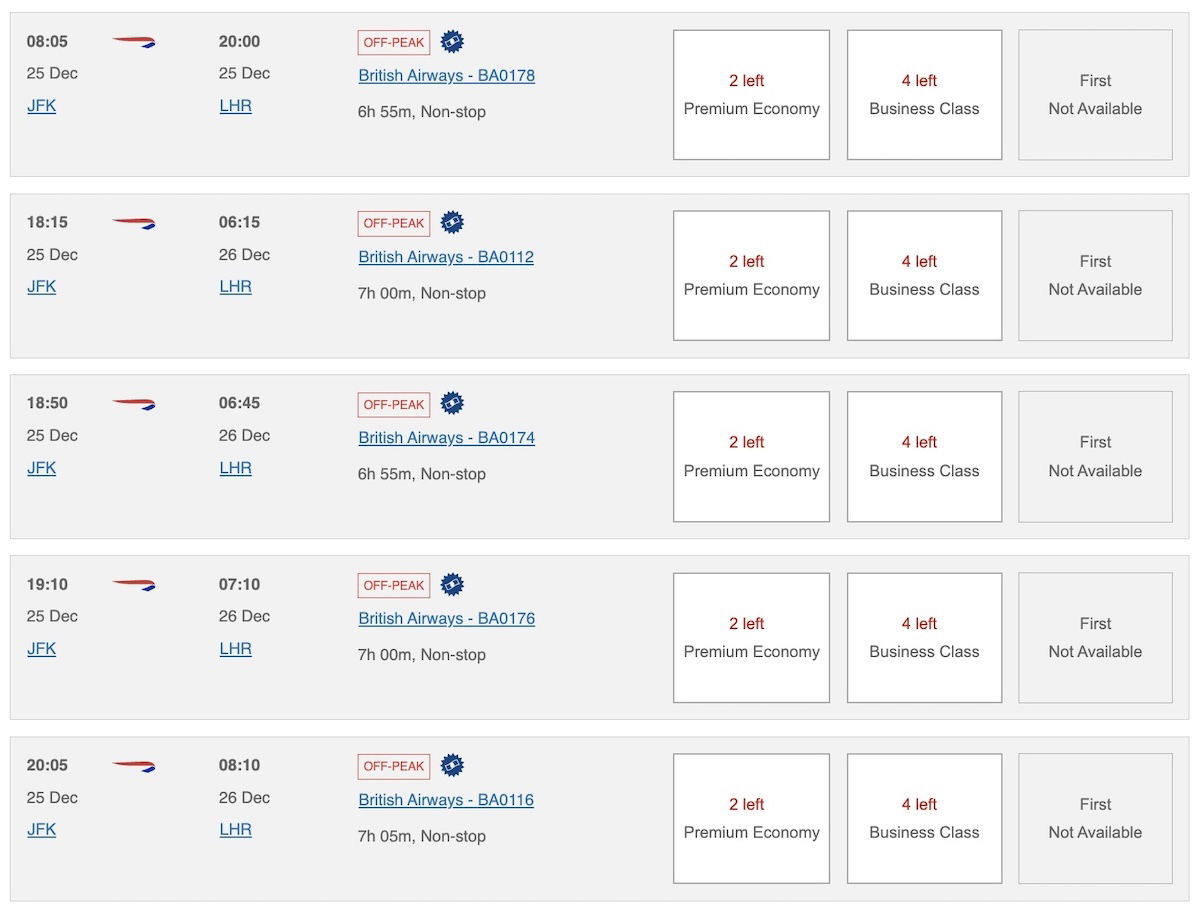Click British Airways ribbon logo on 08:05 flight
The image size is (1200, 912).
tap(134, 42)
